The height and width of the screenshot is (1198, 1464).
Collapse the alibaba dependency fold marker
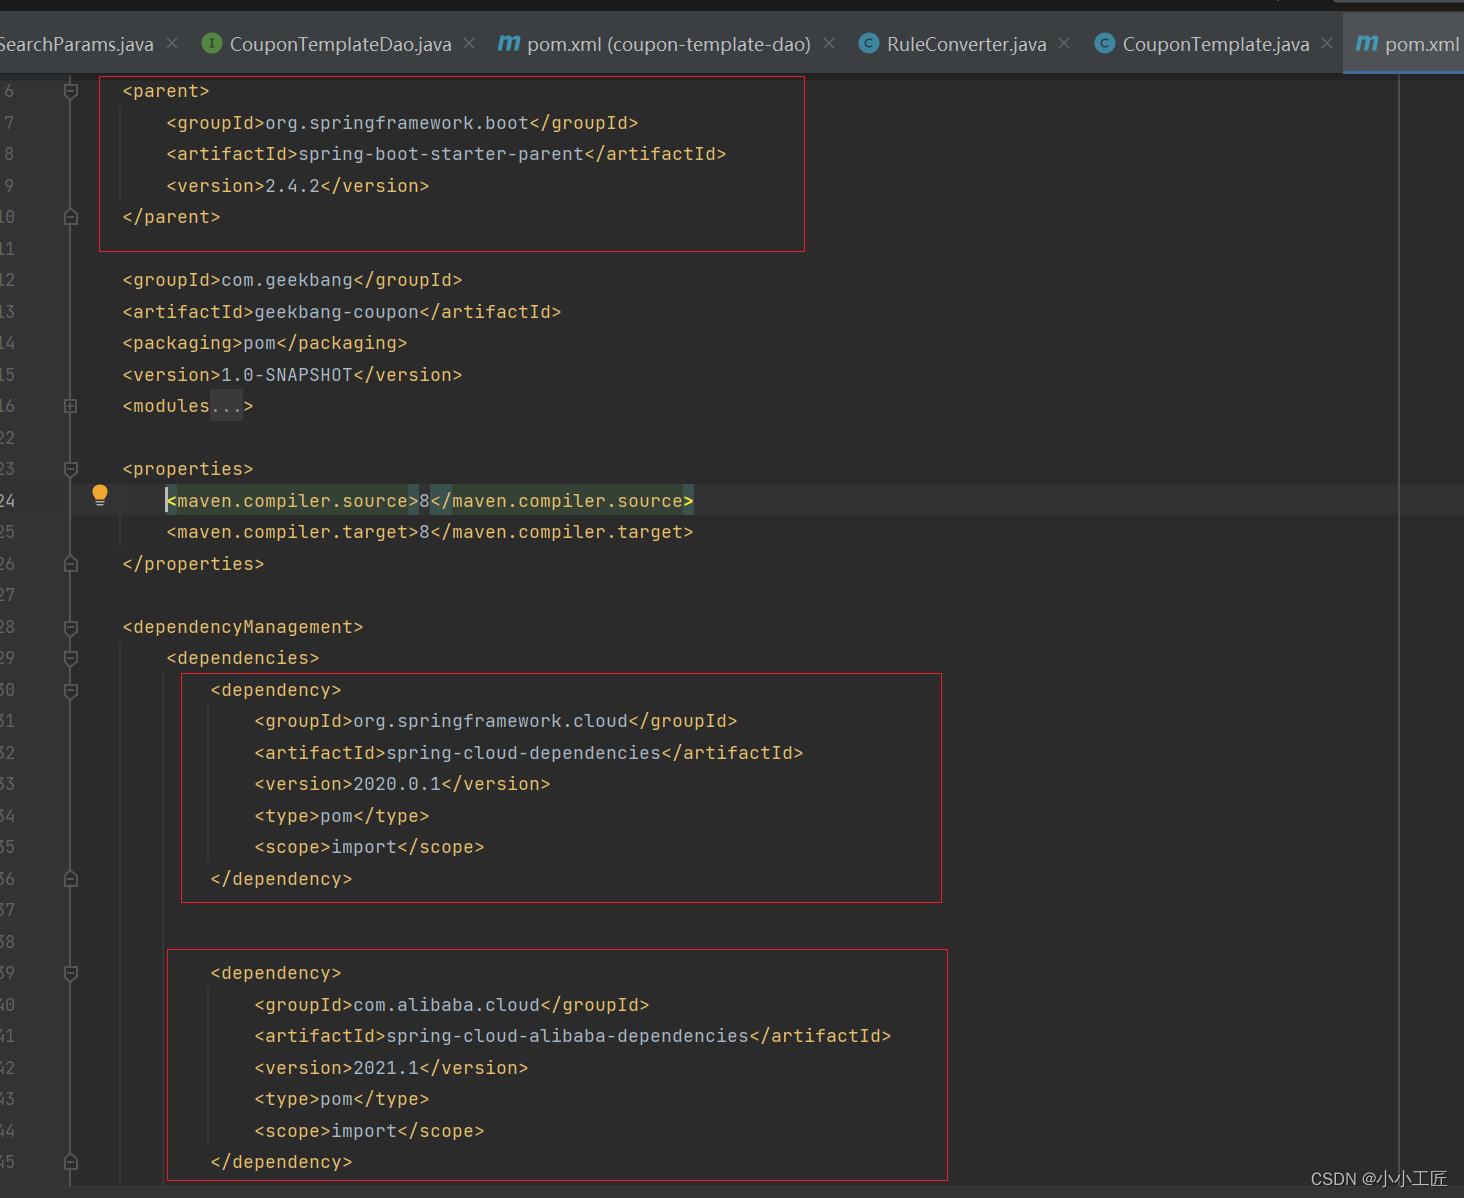[x=71, y=973]
